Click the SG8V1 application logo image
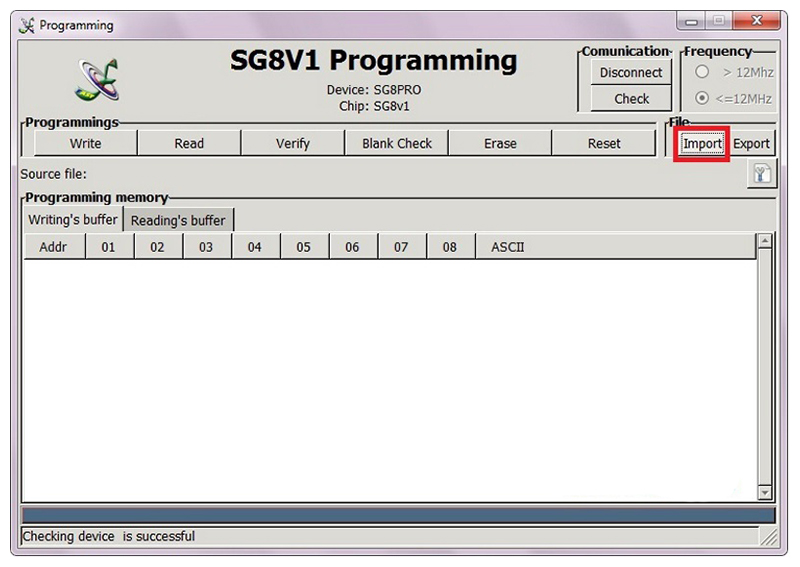This screenshot has width=800, height=567. tap(97, 79)
